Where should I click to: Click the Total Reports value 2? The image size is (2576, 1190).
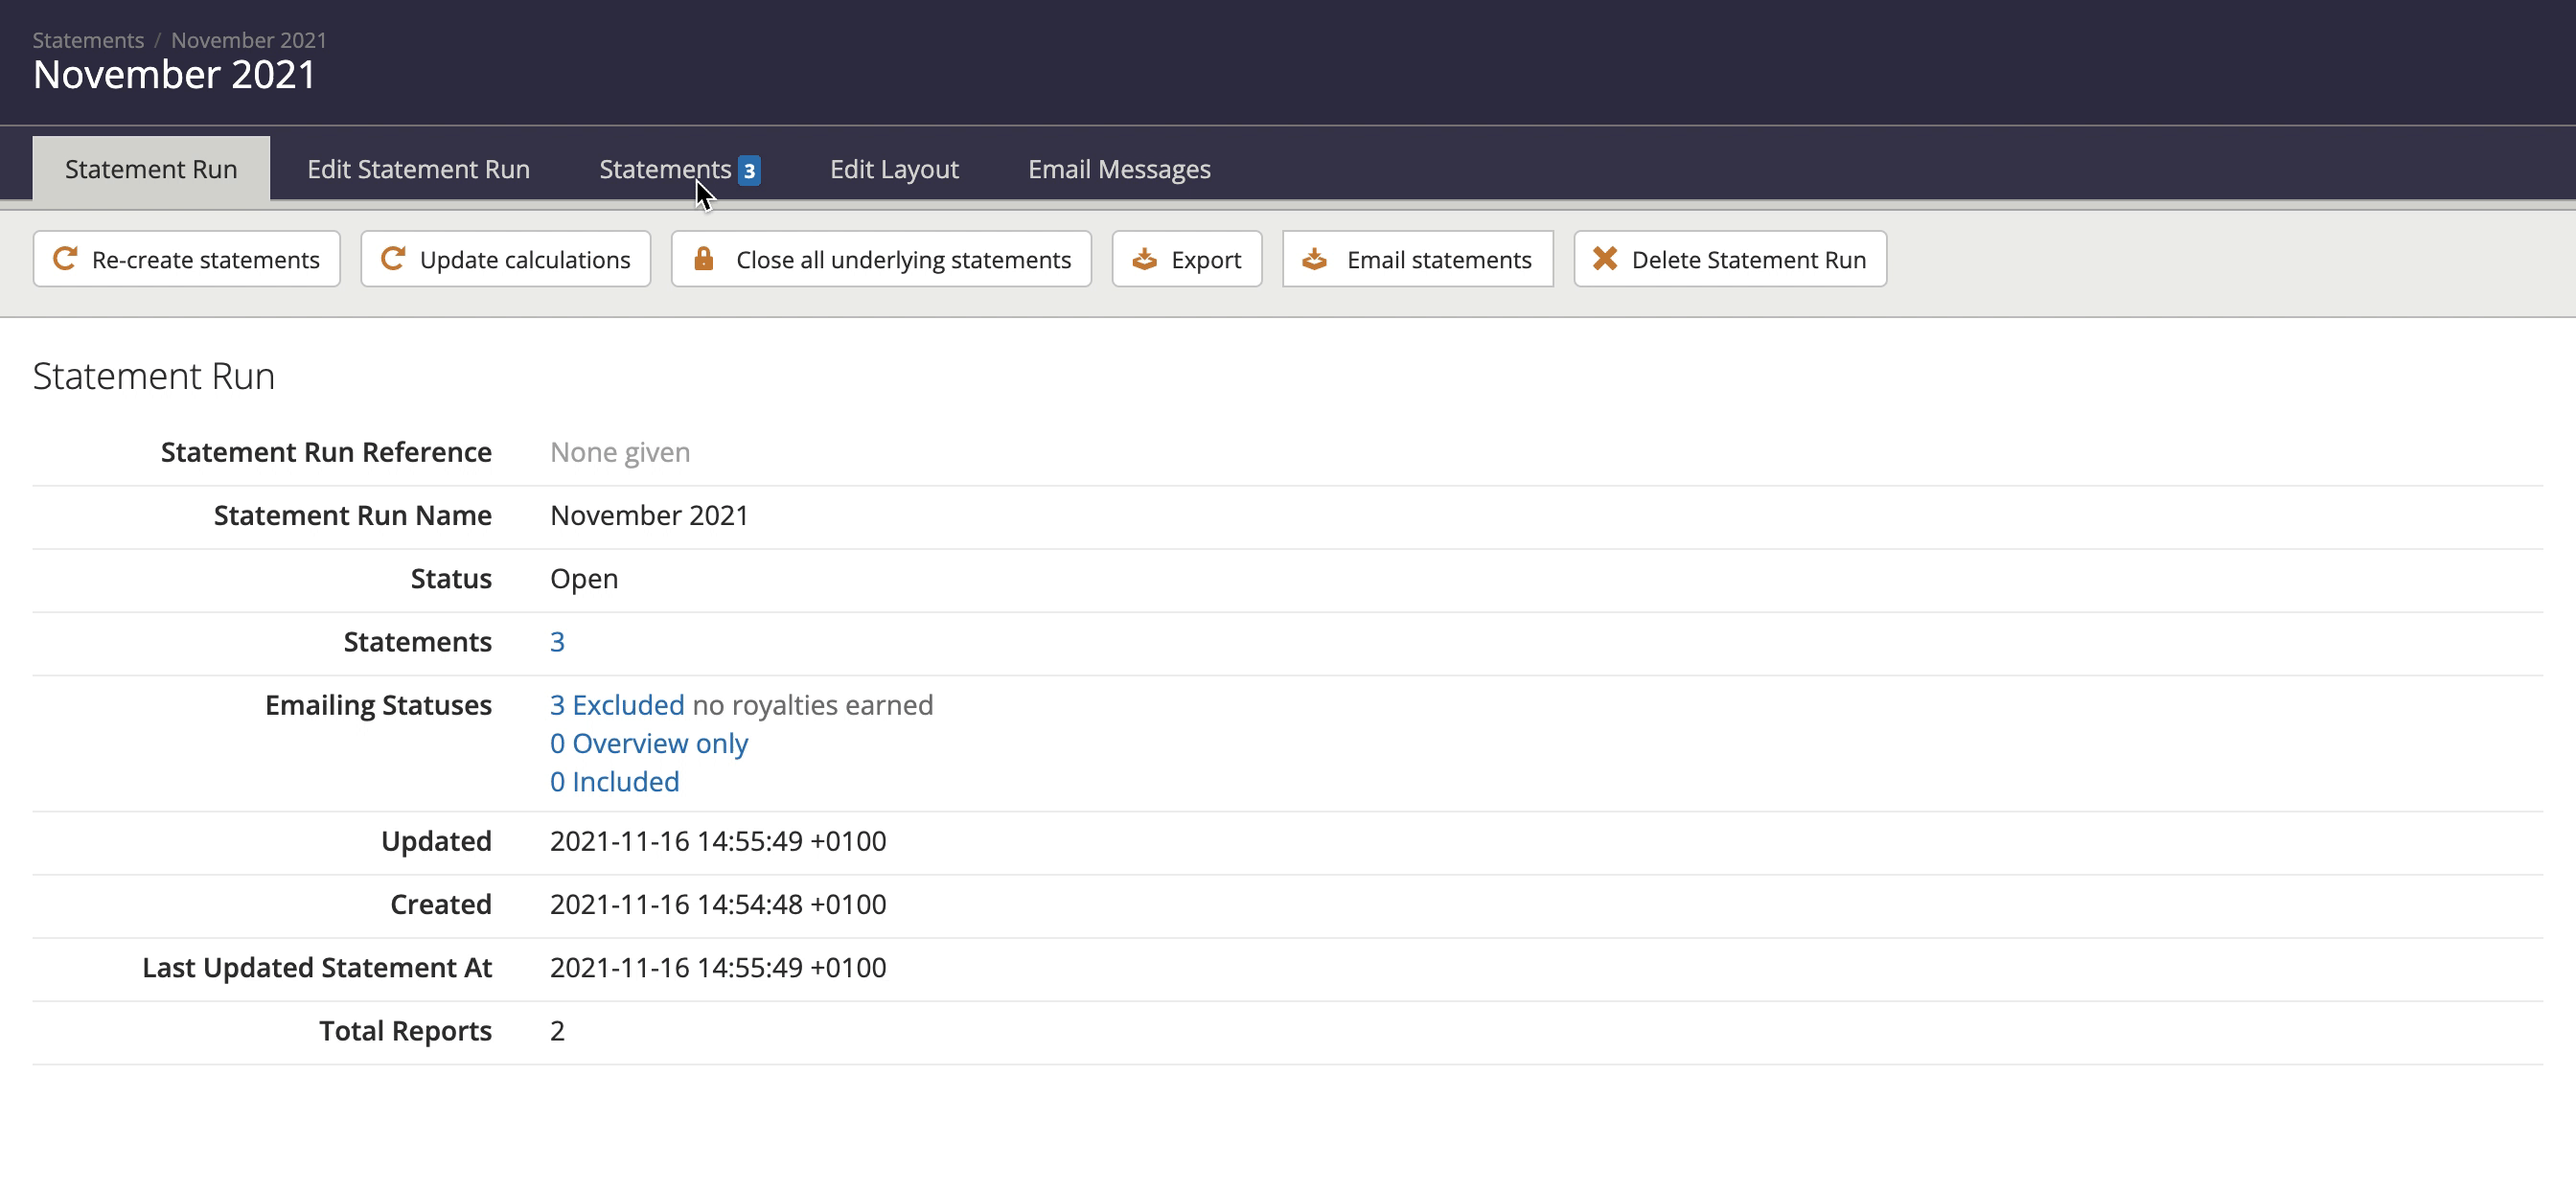click(x=557, y=1031)
